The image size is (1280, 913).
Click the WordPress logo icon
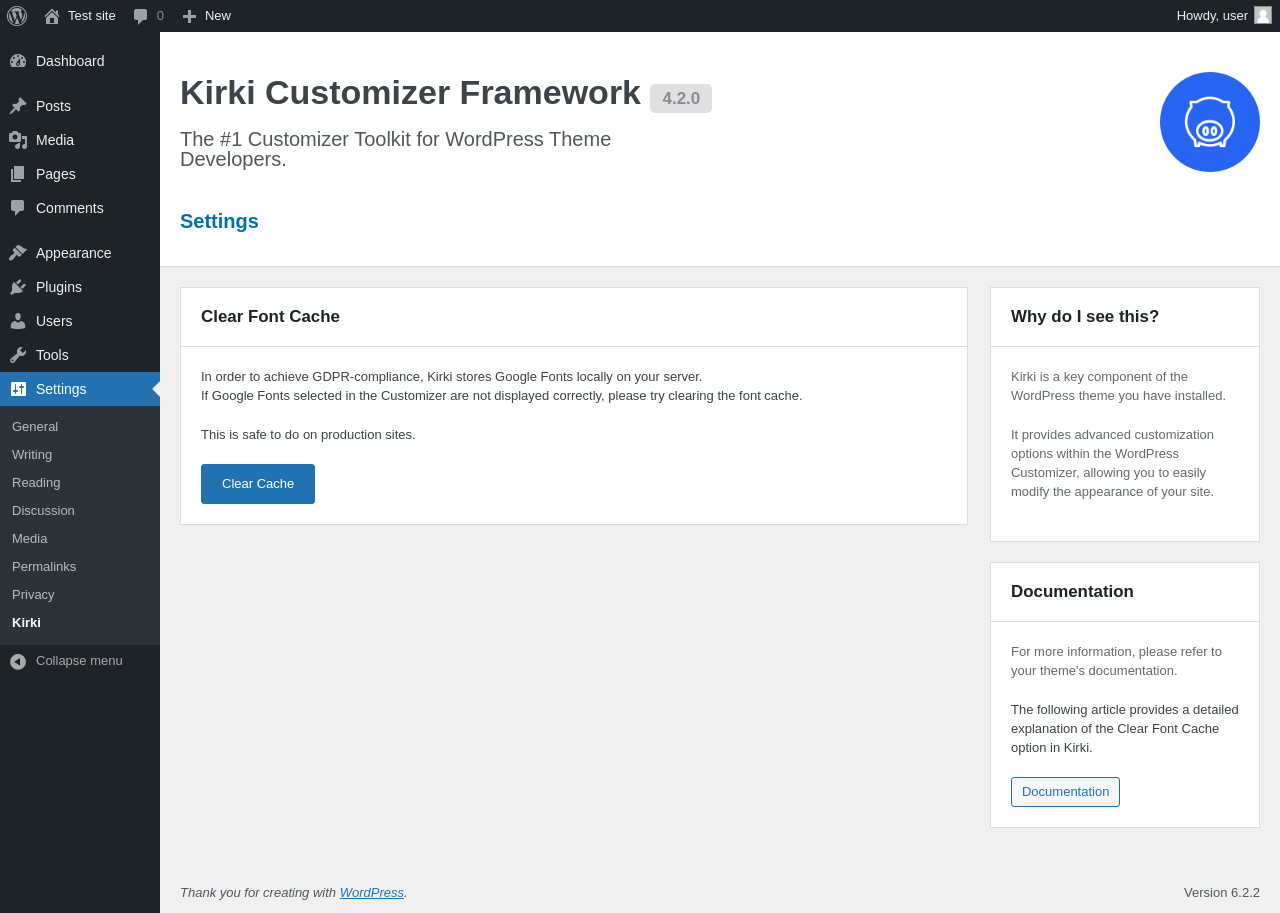(17, 16)
